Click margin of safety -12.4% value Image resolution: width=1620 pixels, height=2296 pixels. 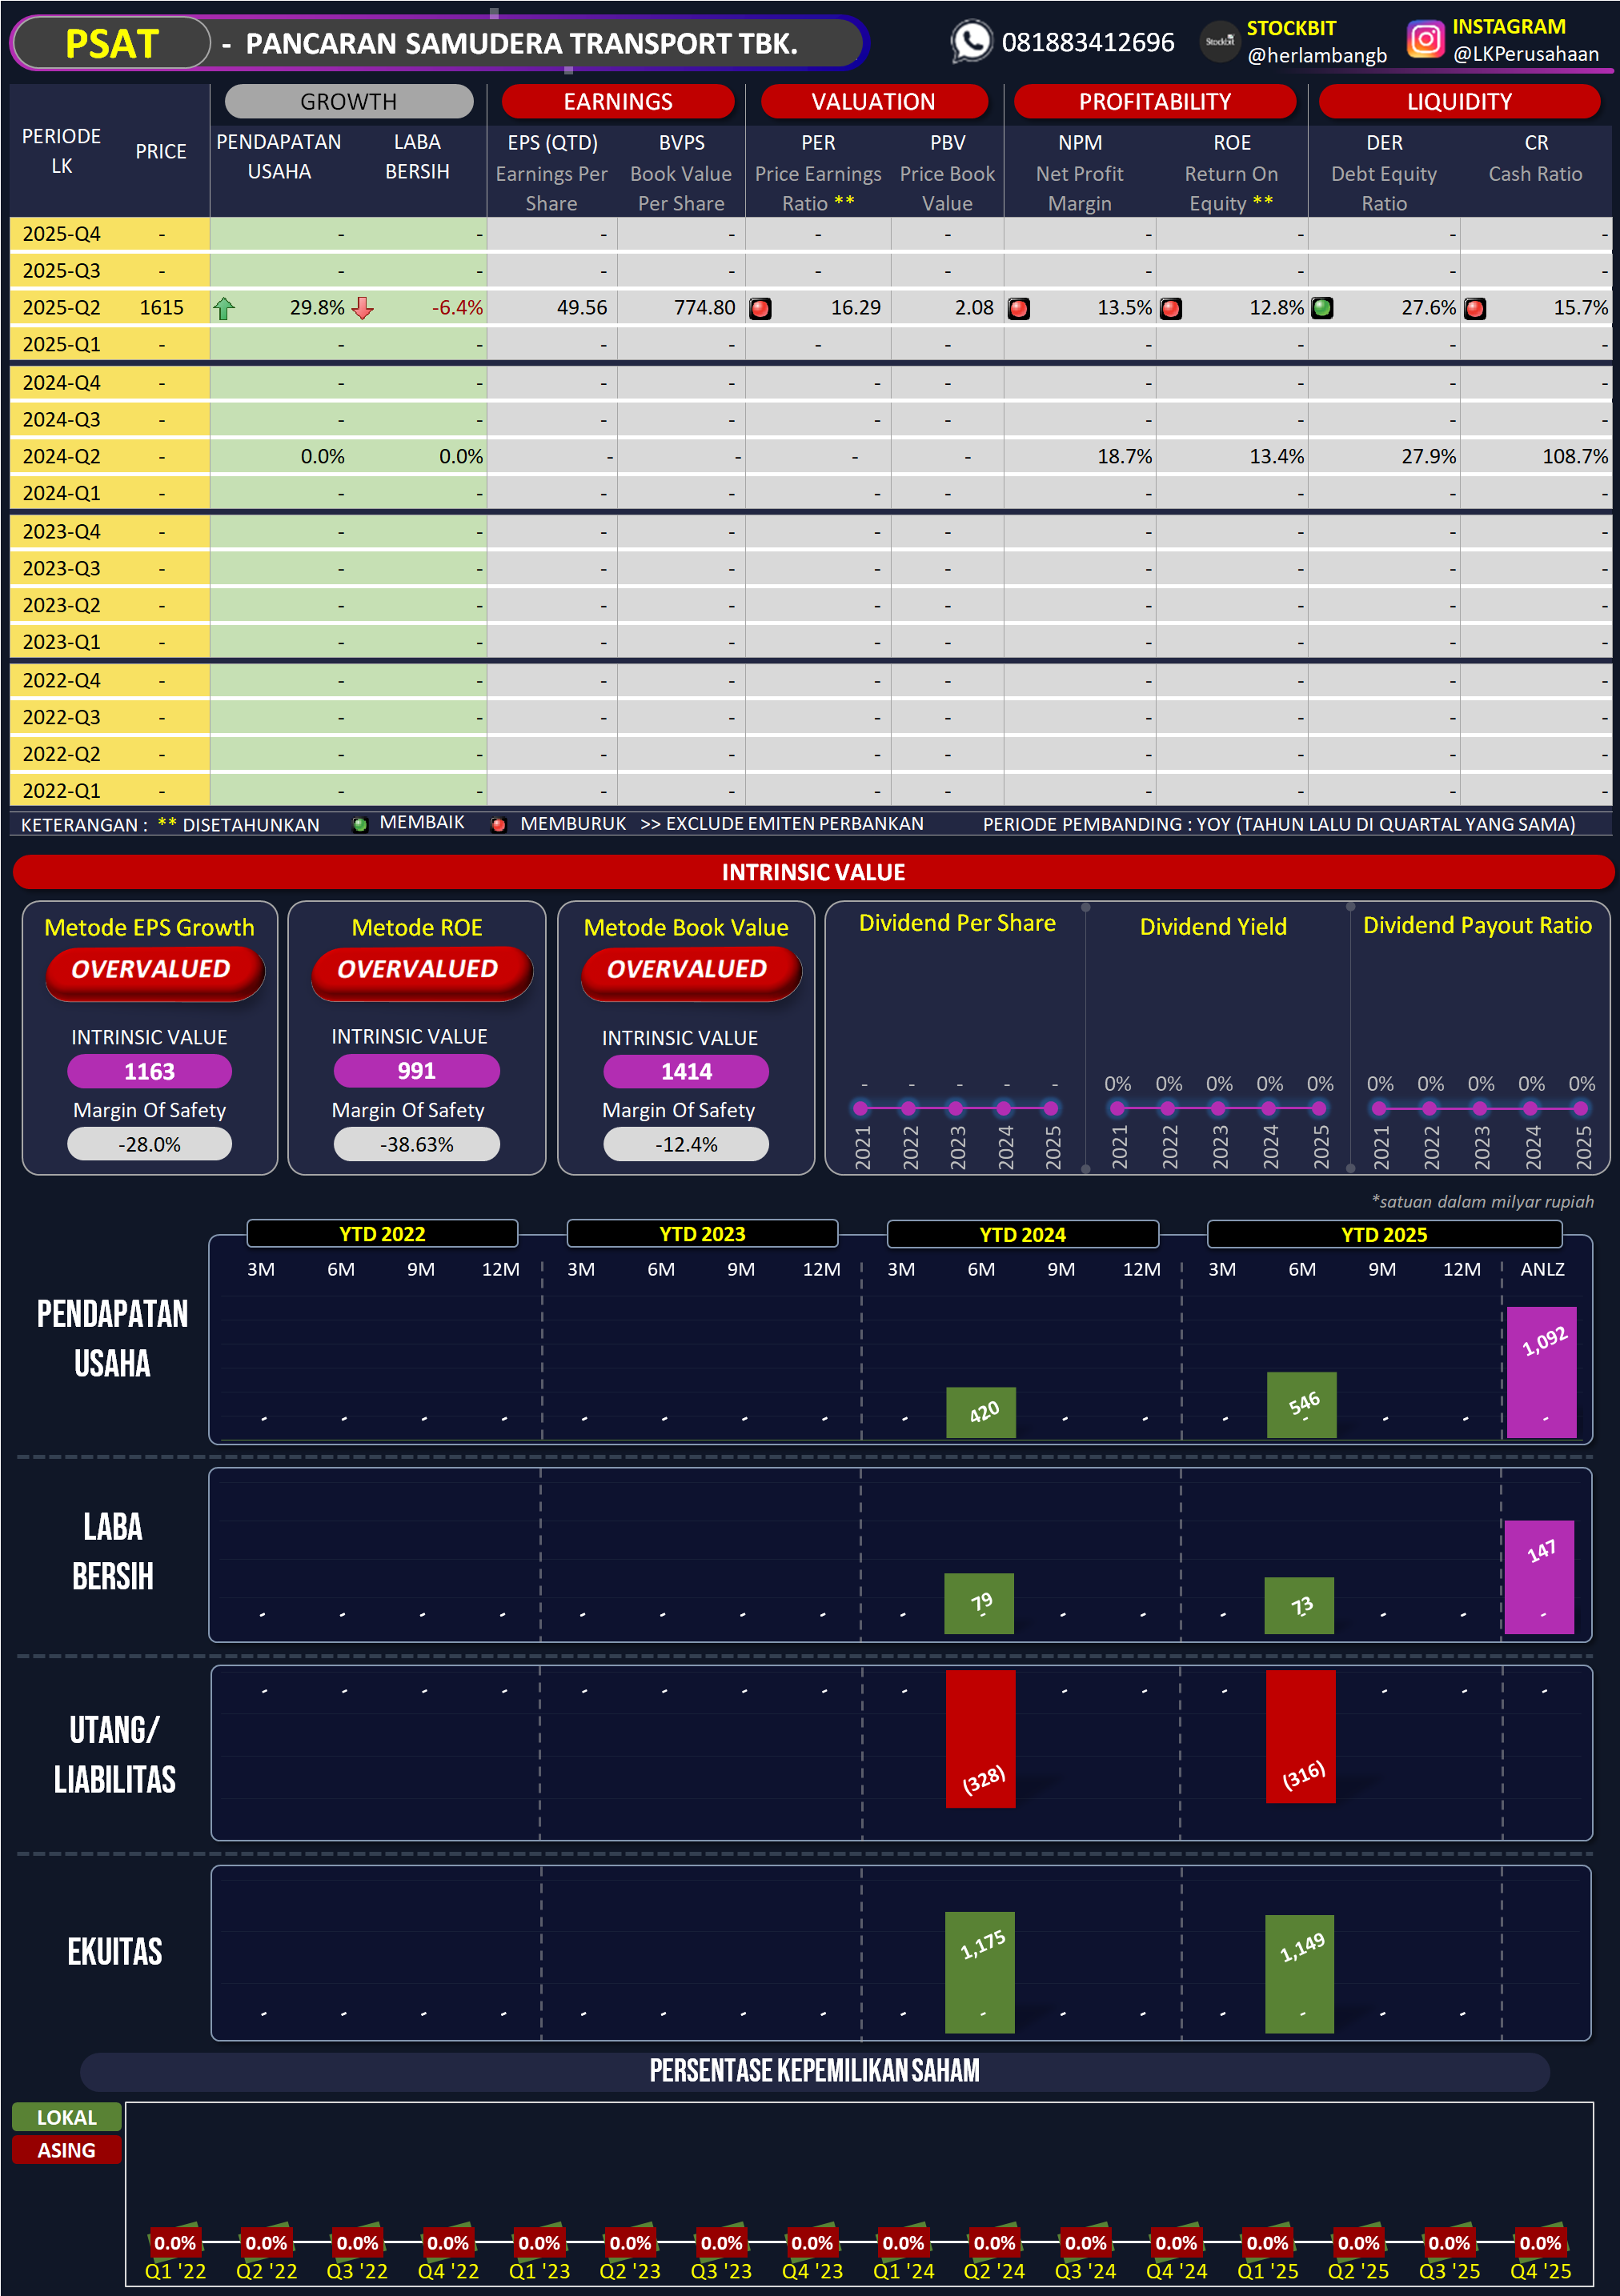click(686, 1144)
